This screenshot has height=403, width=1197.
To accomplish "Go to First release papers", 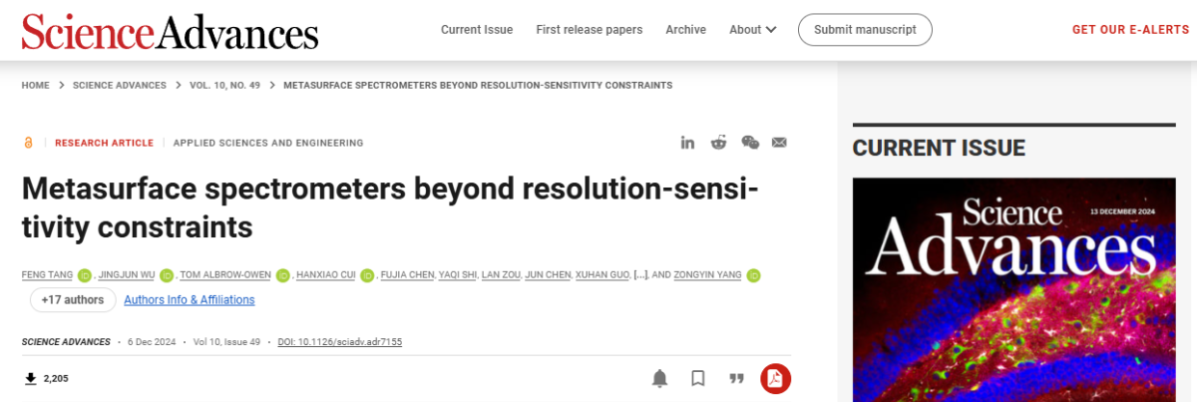I will pyautogui.click(x=589, y=30).
